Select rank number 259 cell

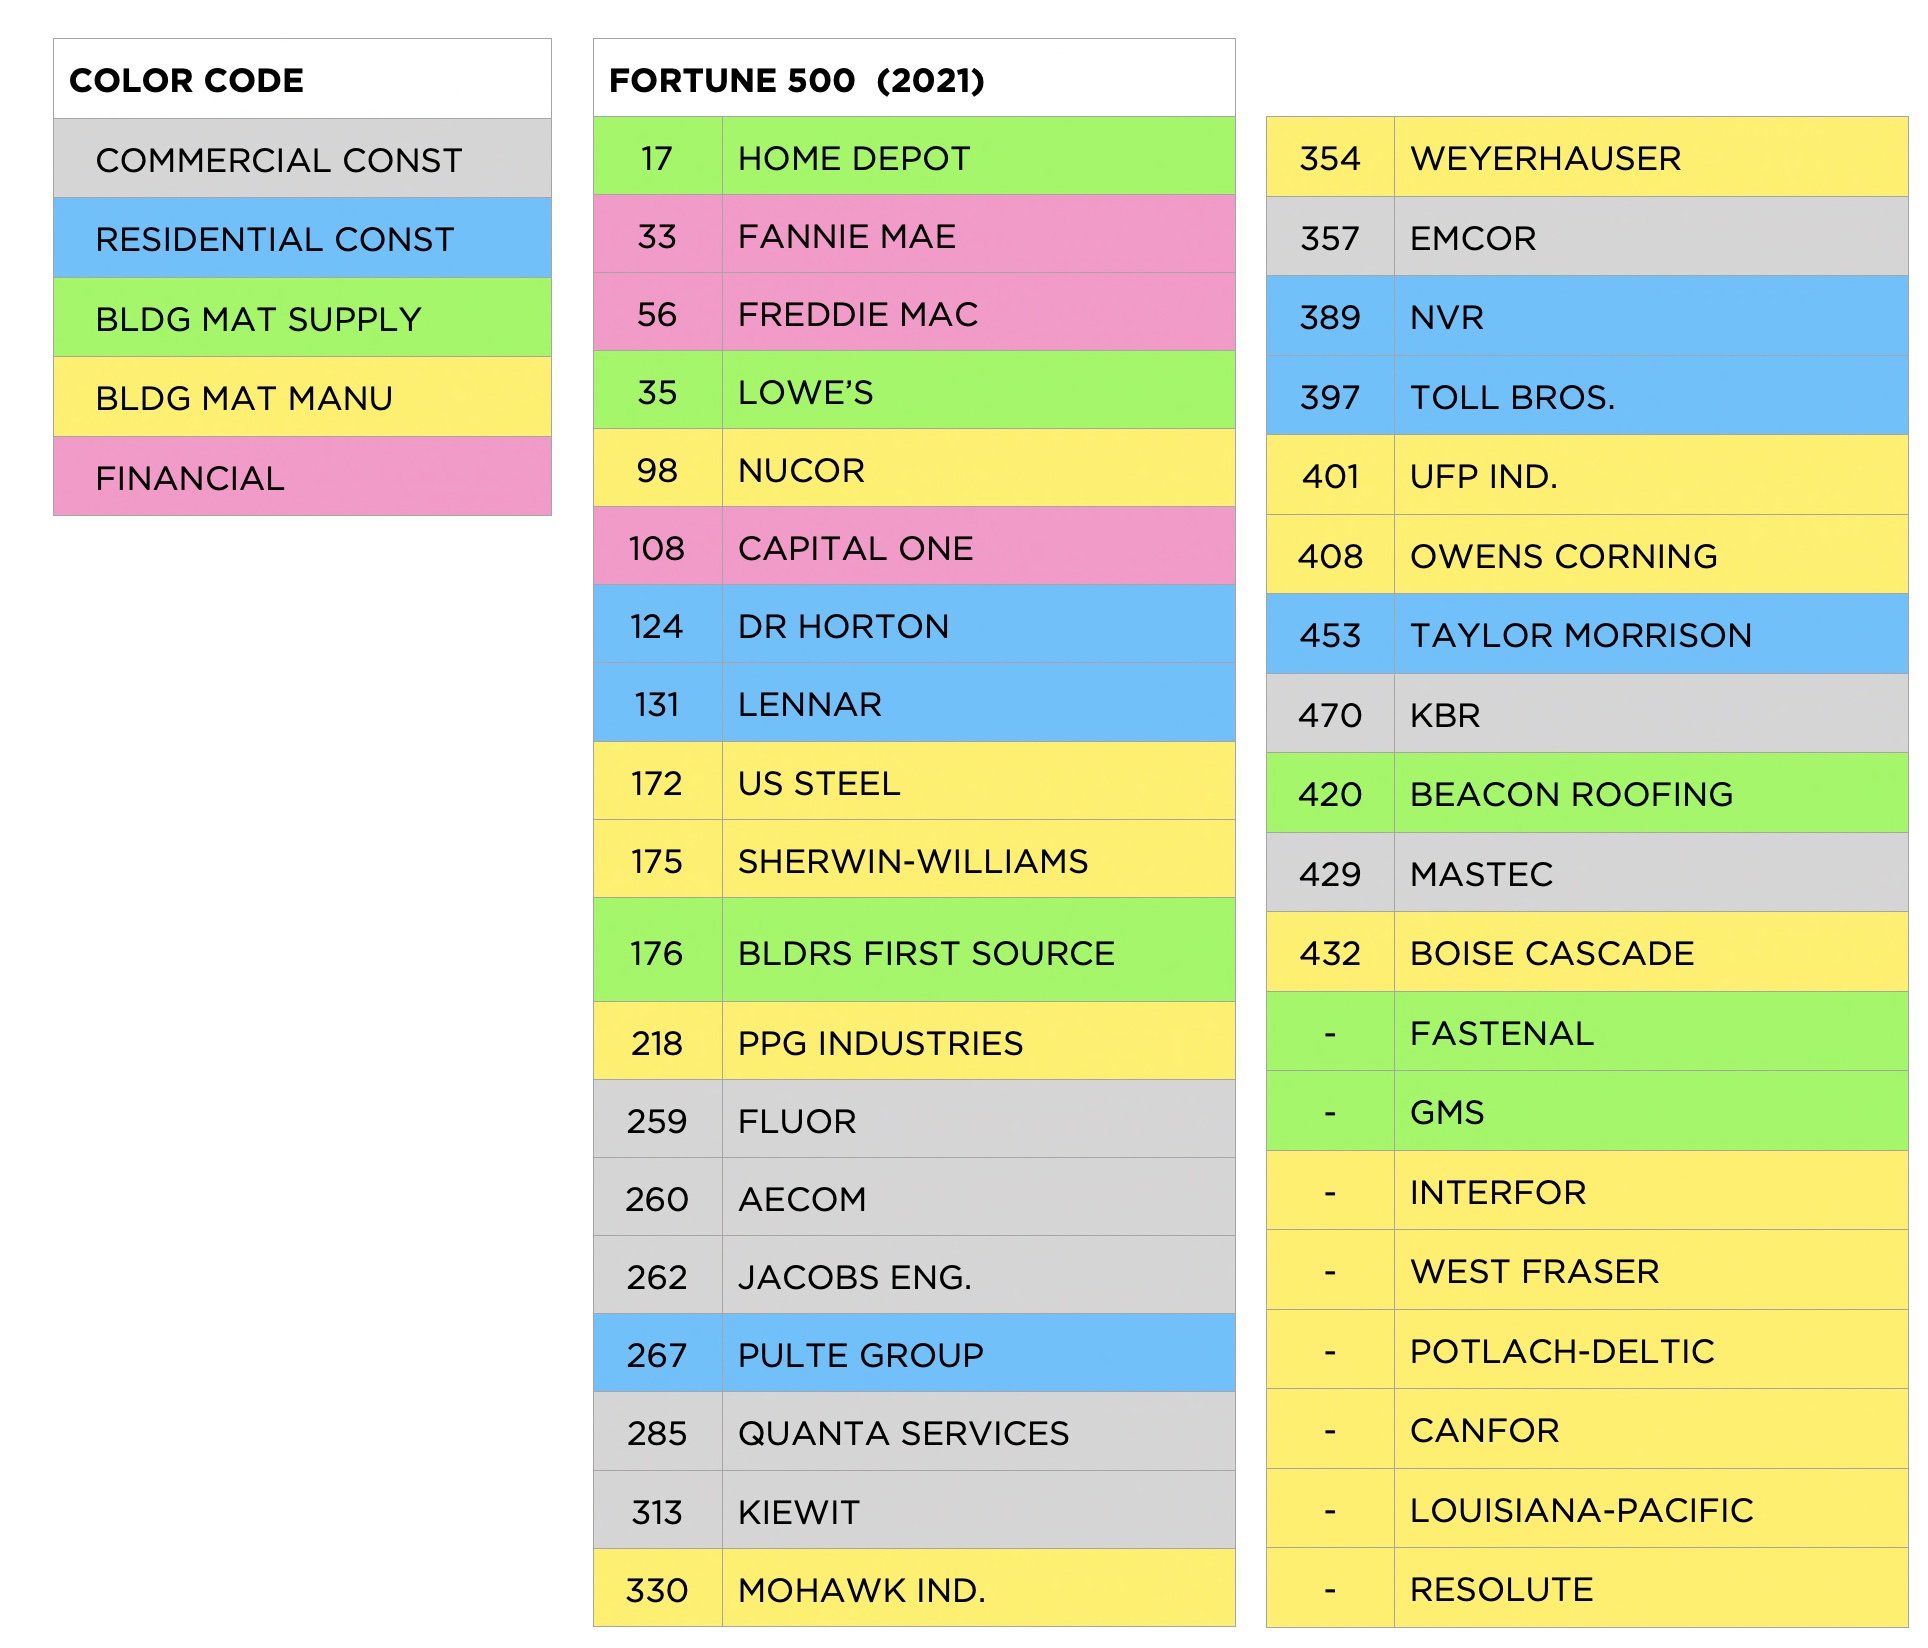658,1119
